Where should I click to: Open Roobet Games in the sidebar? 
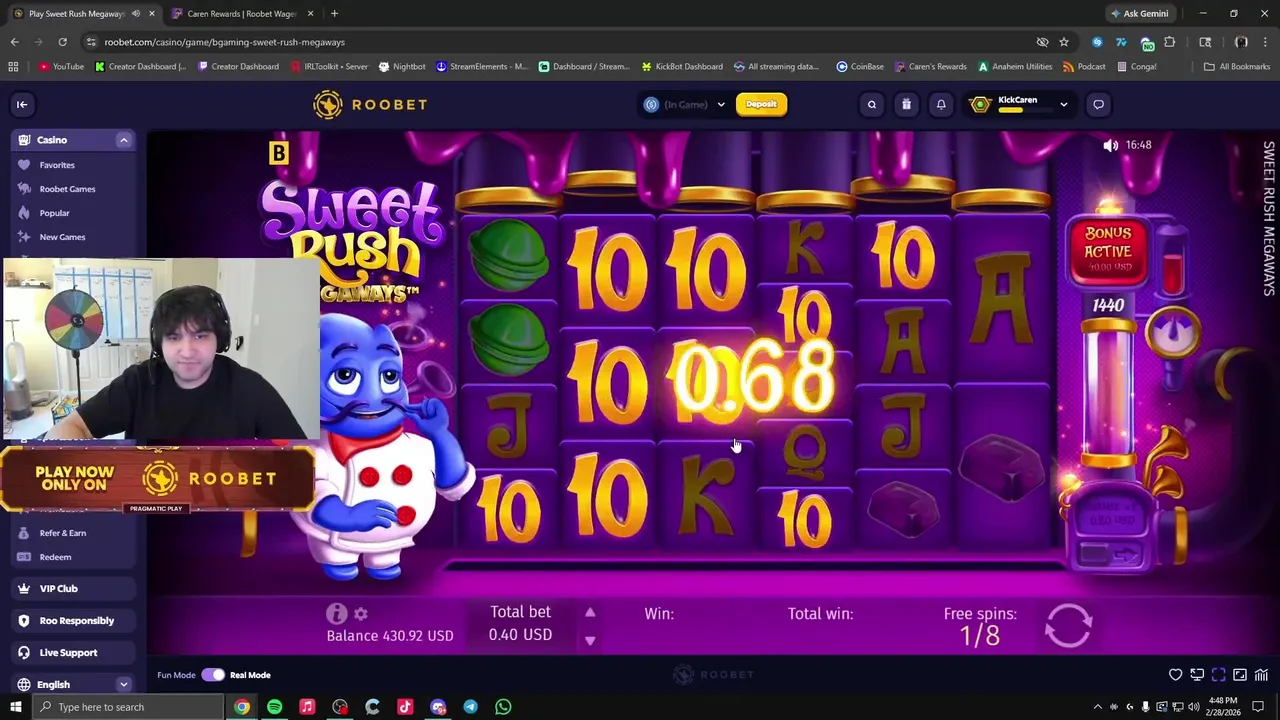coord(67,189)
